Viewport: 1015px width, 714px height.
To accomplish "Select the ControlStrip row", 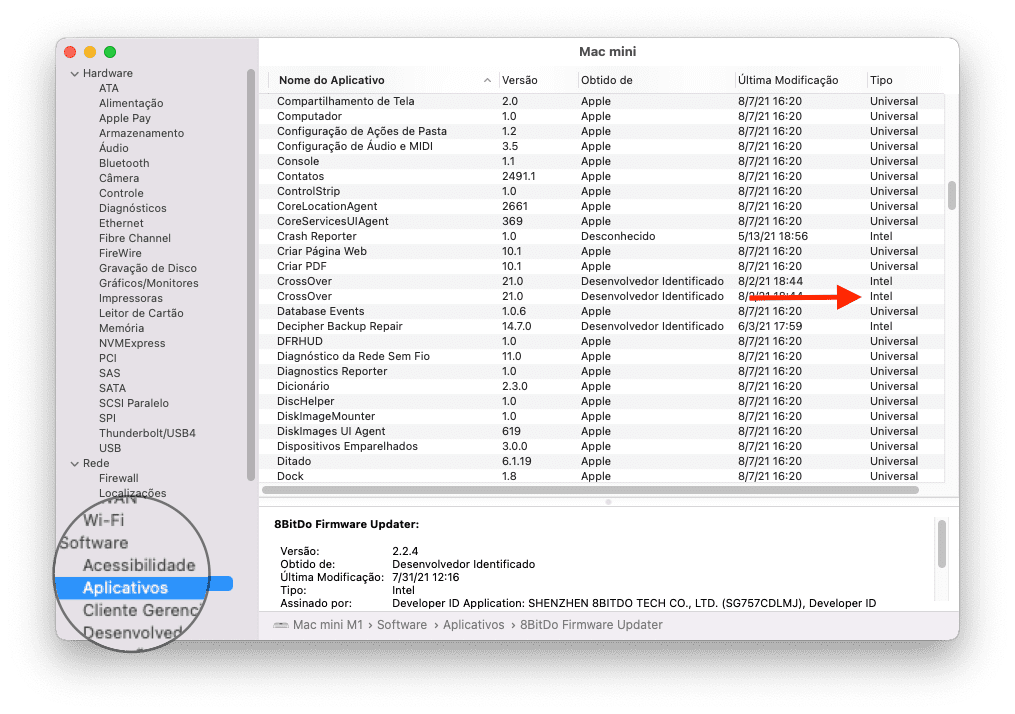I will click(601, 191).
